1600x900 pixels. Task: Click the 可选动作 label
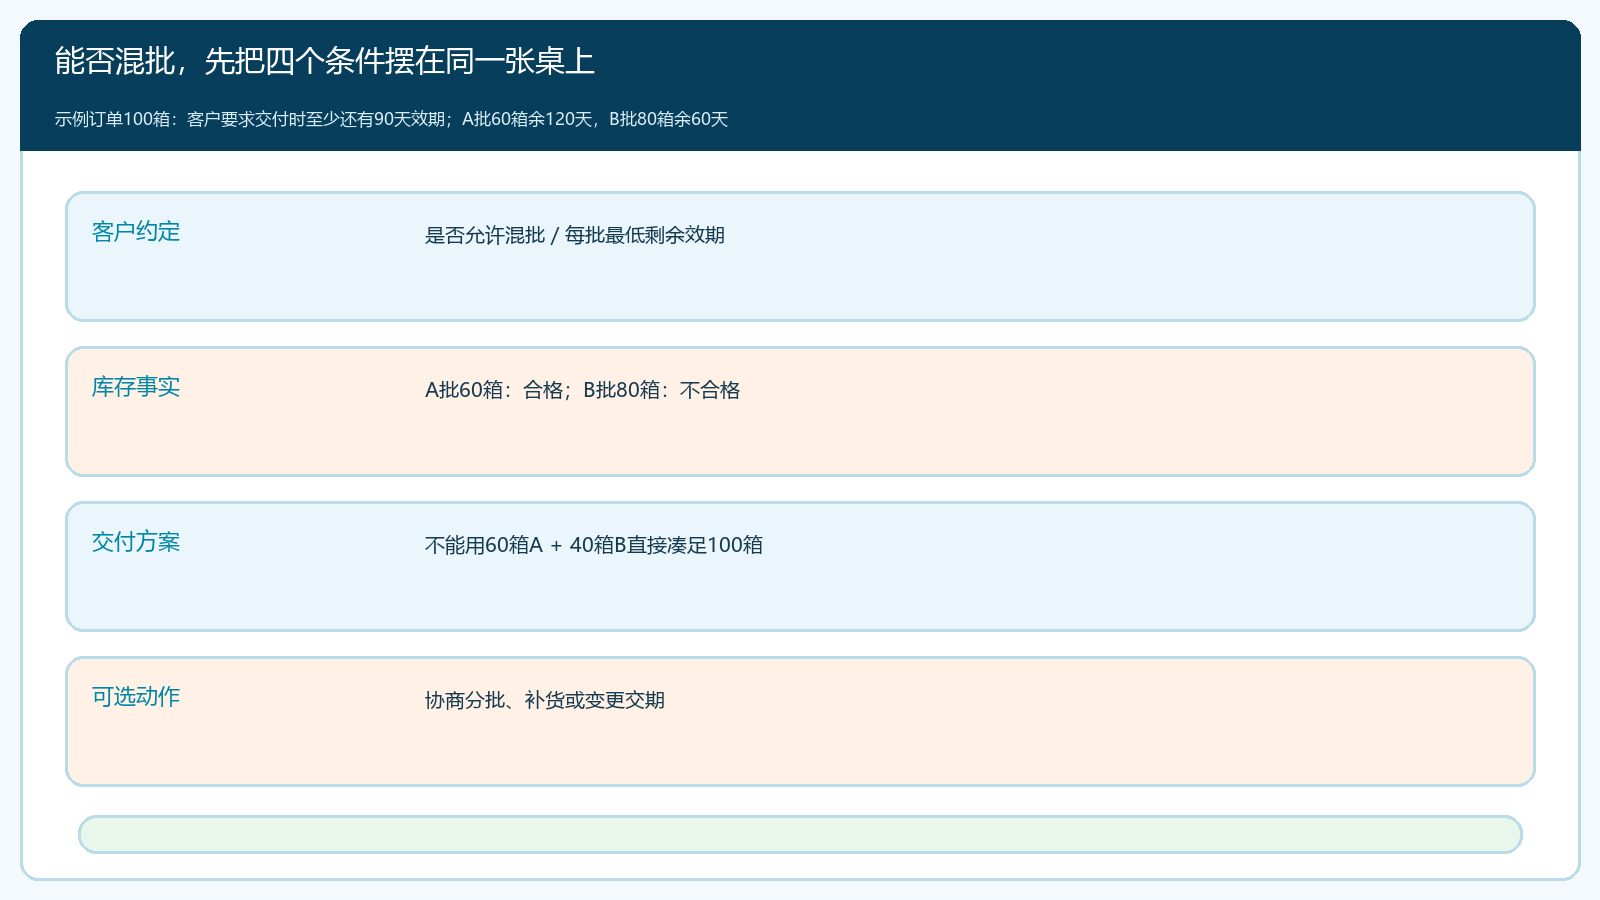point(136,697)
